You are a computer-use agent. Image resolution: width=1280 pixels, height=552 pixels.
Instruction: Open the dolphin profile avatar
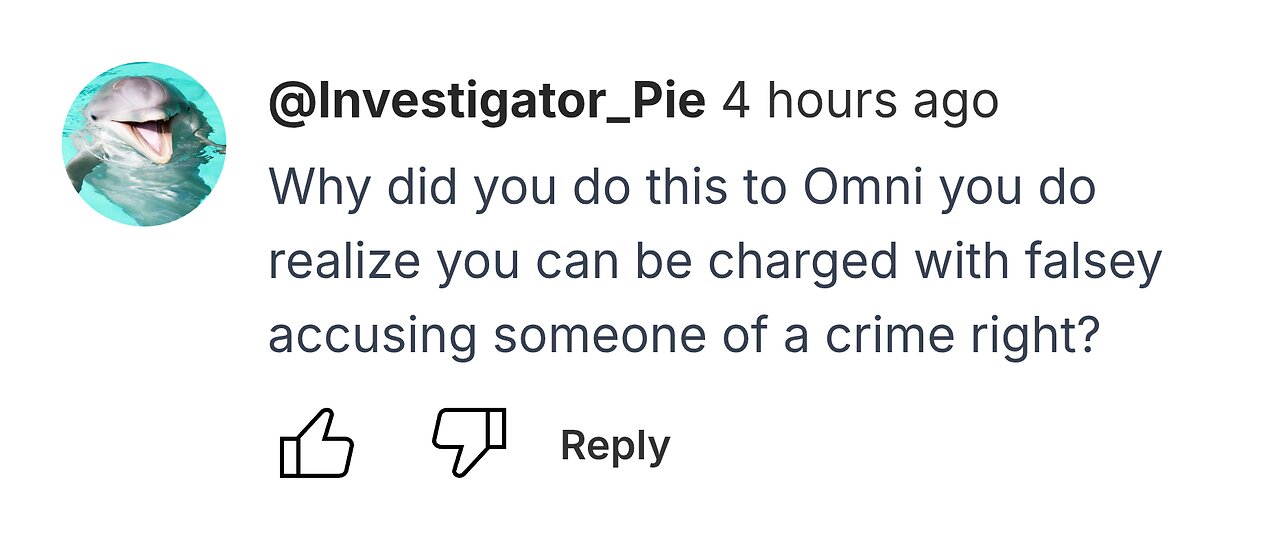click(x=144, y=144)
